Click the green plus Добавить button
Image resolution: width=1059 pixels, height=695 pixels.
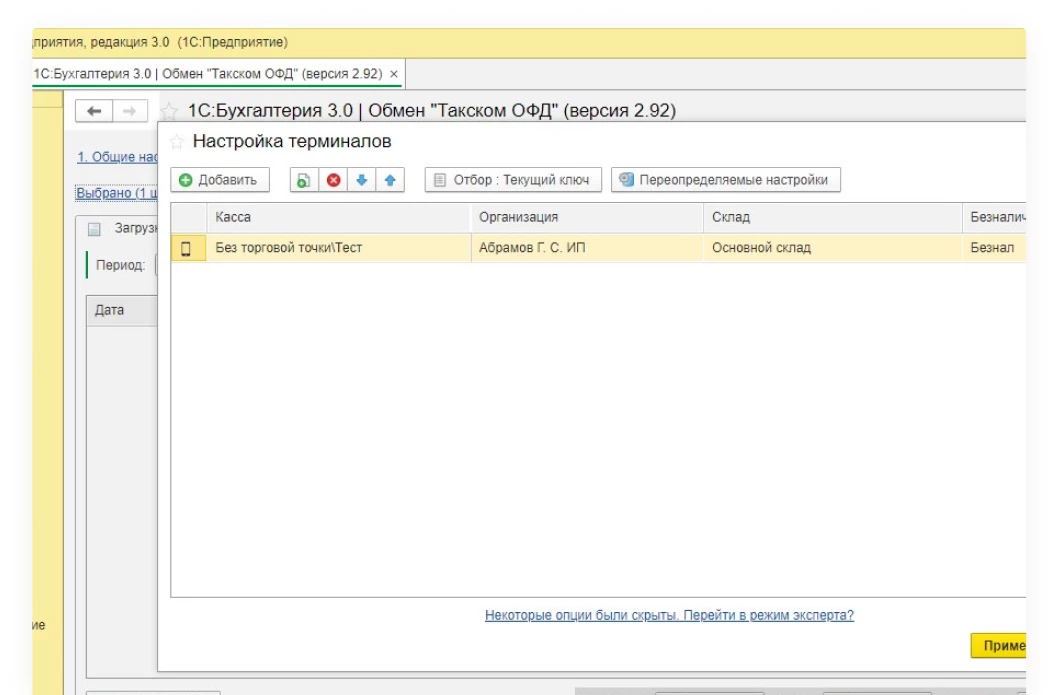[x=220, y=180]
